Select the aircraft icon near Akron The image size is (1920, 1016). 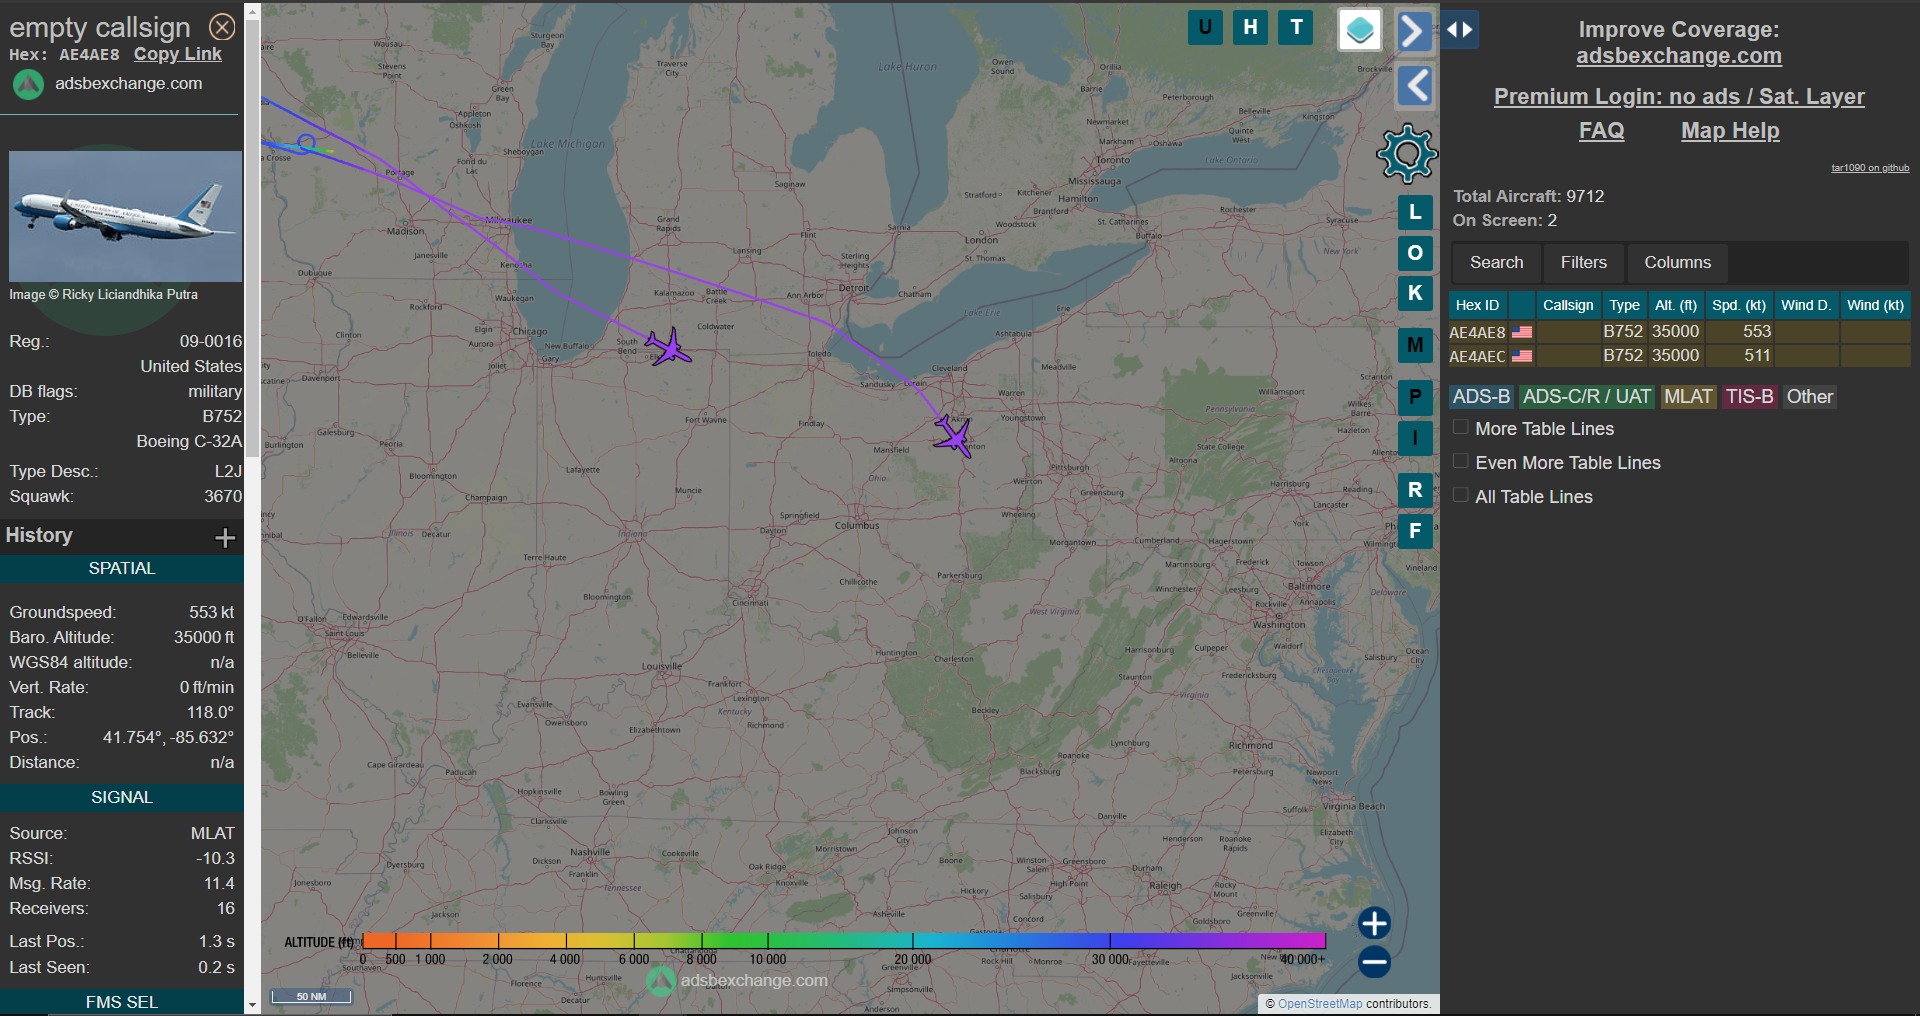(x=953, y=437)
